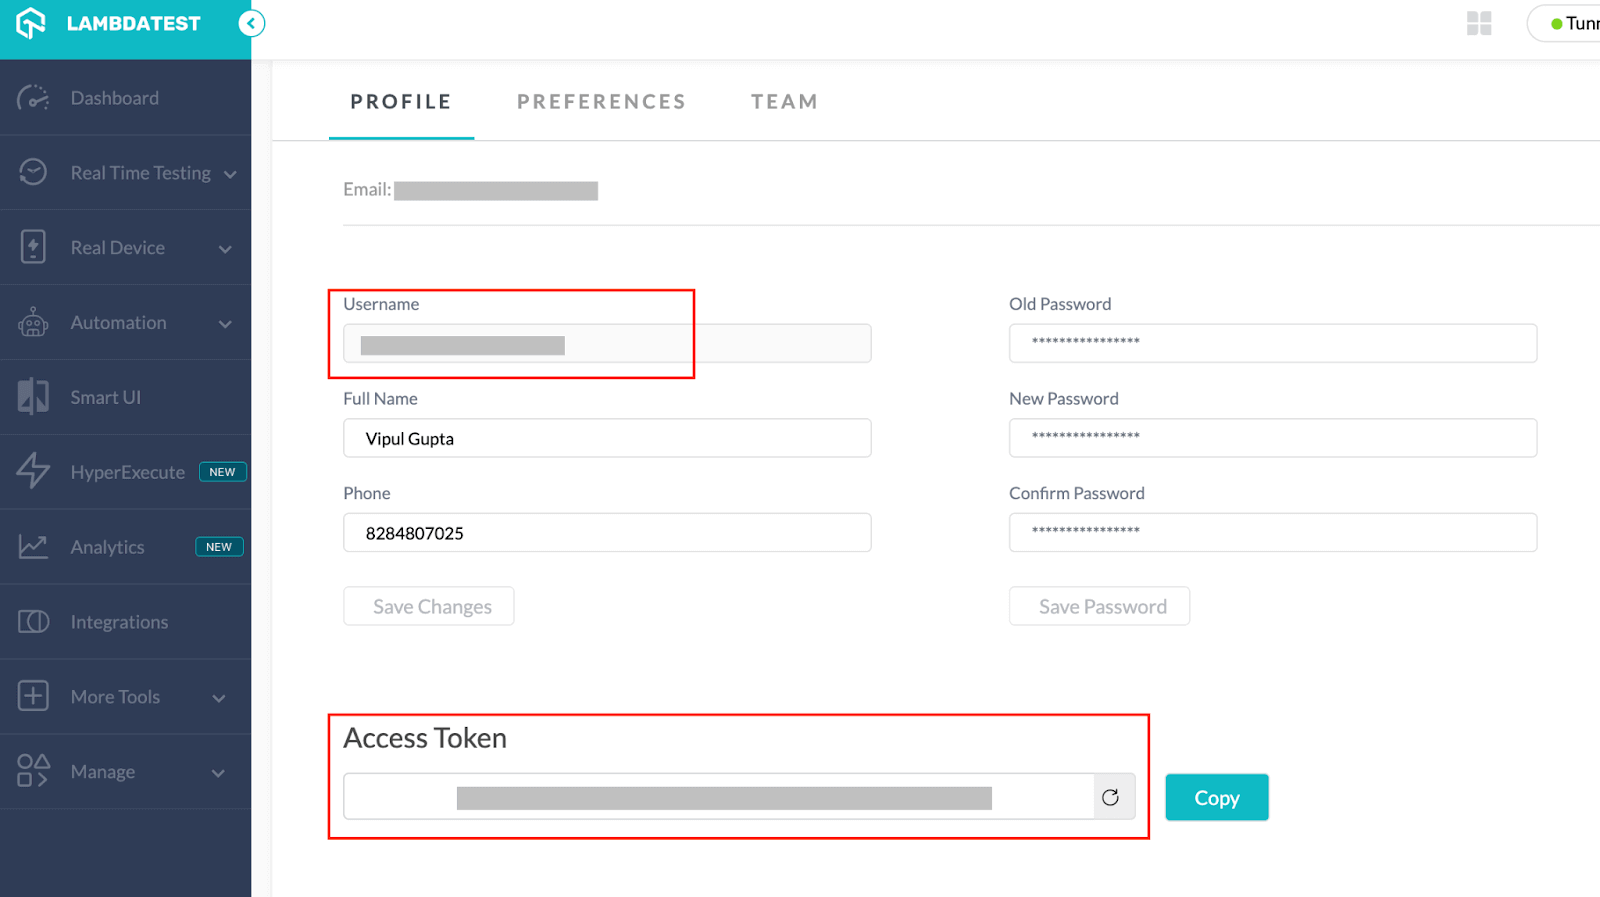
Task: Click the Manage shapes icon
Action: pos(33,771)
